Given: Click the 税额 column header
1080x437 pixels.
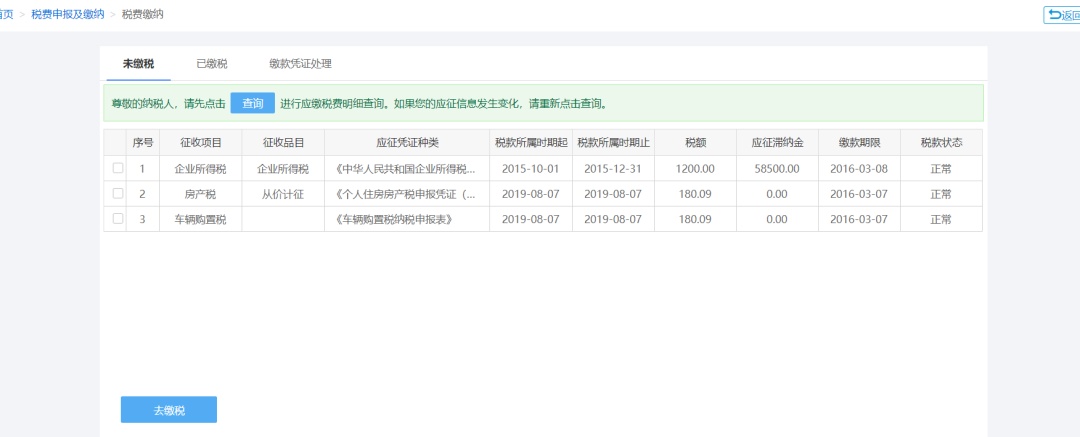Looking at the screenshot, I should [x=695, y=142].
